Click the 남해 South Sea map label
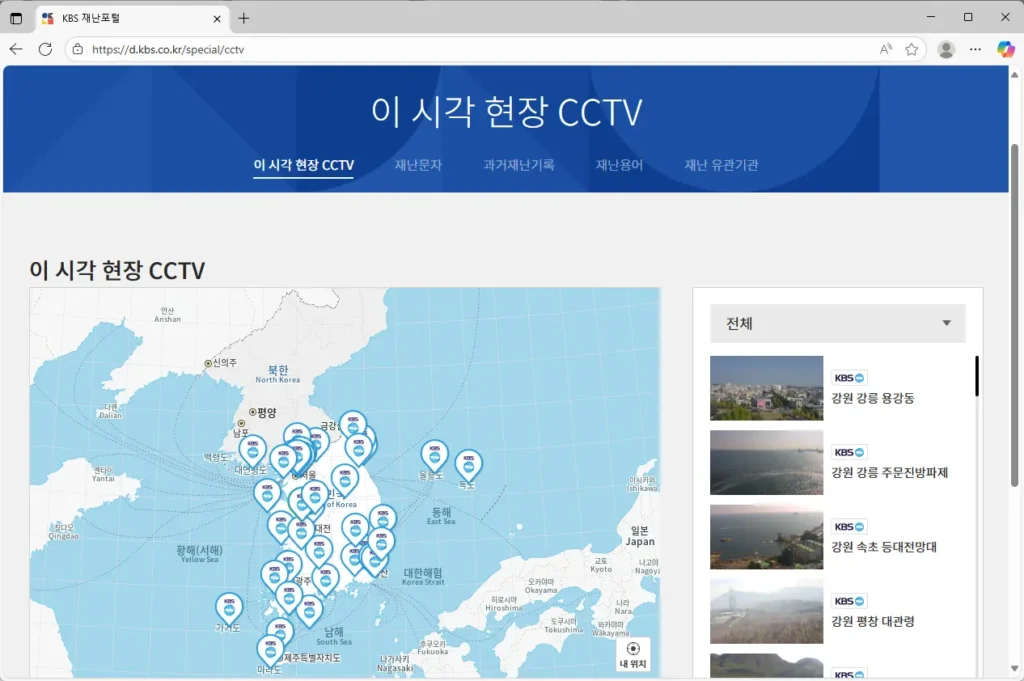This screenshot has width=1024, height=681. [334, 636]
